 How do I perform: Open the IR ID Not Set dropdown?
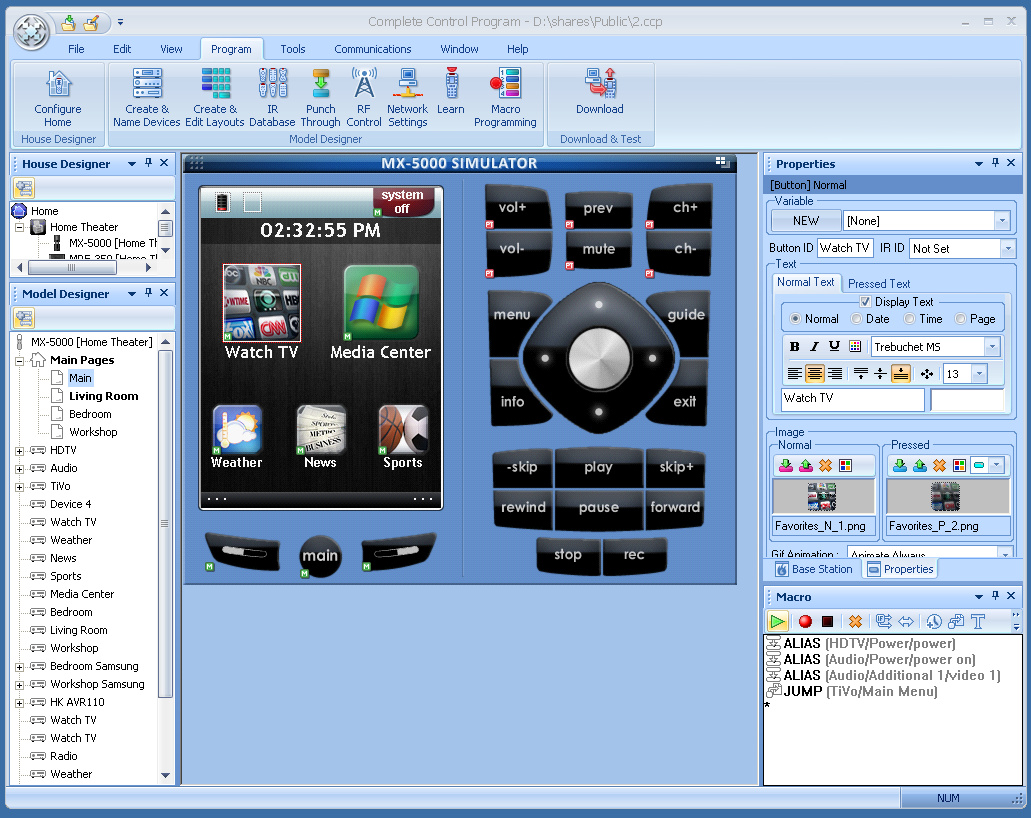pyautogui.click(x=1007, y=248)
